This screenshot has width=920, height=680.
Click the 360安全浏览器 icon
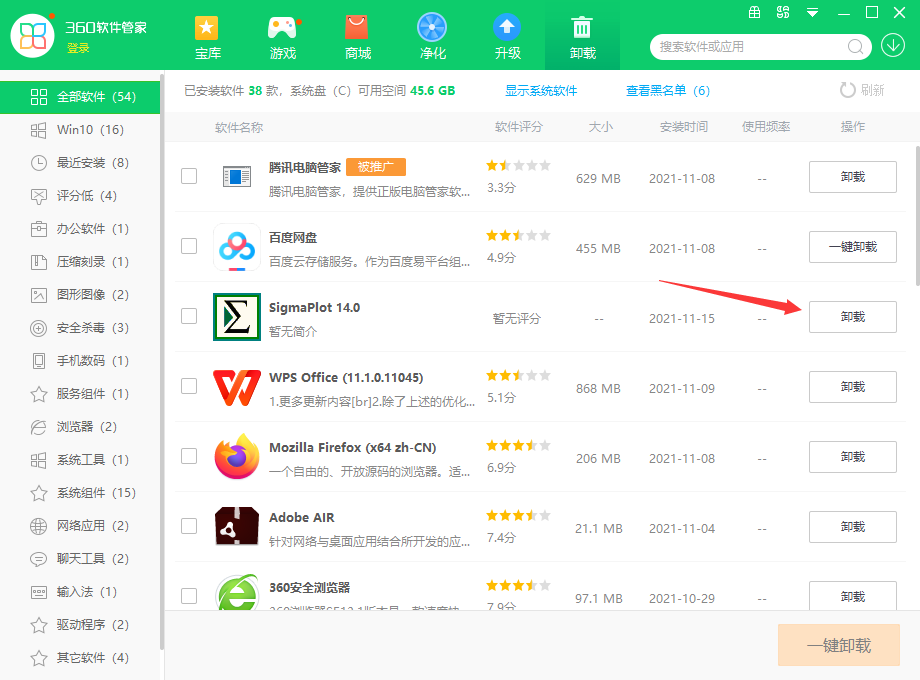pyautogui.click(x=236, y=593)
